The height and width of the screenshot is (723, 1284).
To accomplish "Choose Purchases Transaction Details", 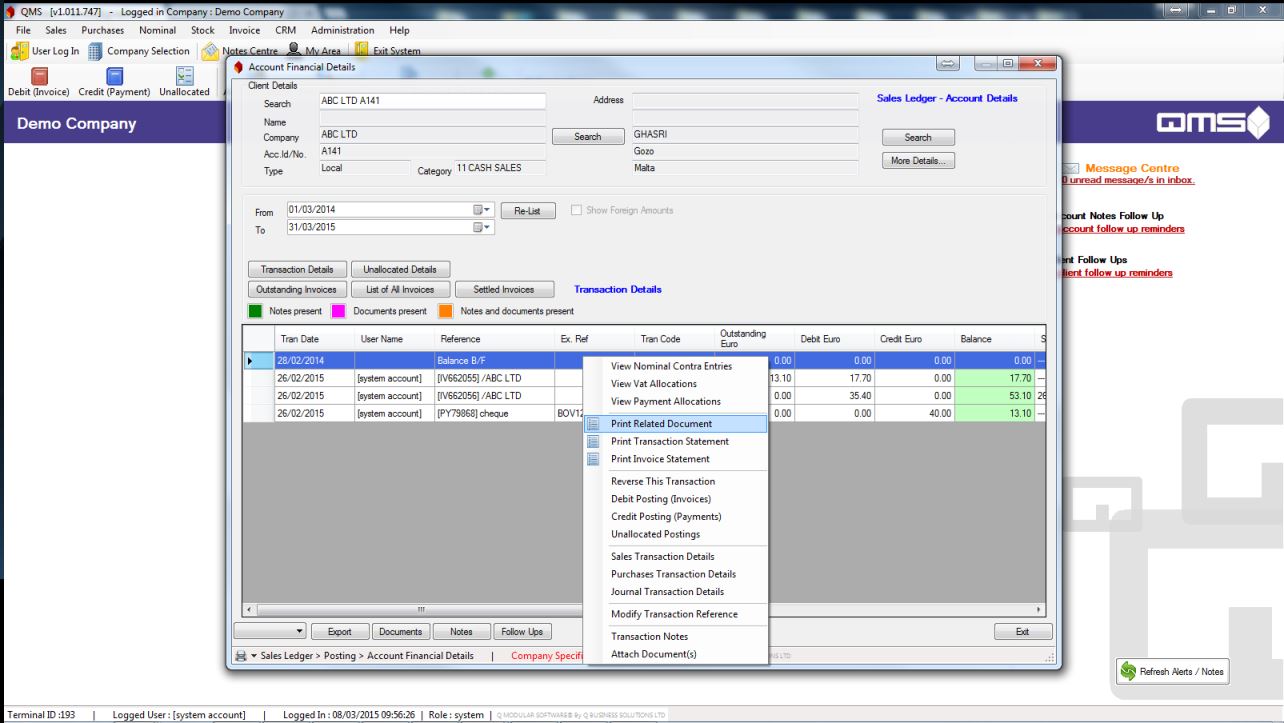I will [x=676, y=574].
